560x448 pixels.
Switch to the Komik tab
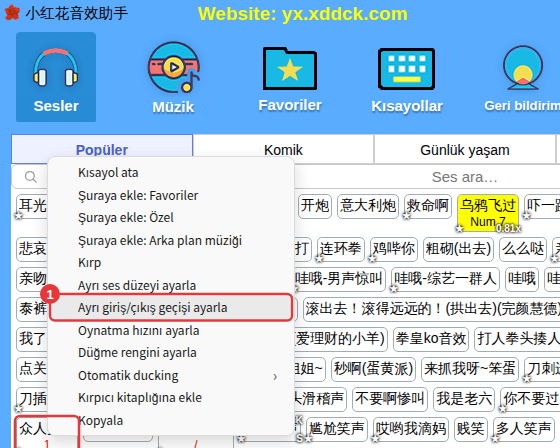coord(283,150)
